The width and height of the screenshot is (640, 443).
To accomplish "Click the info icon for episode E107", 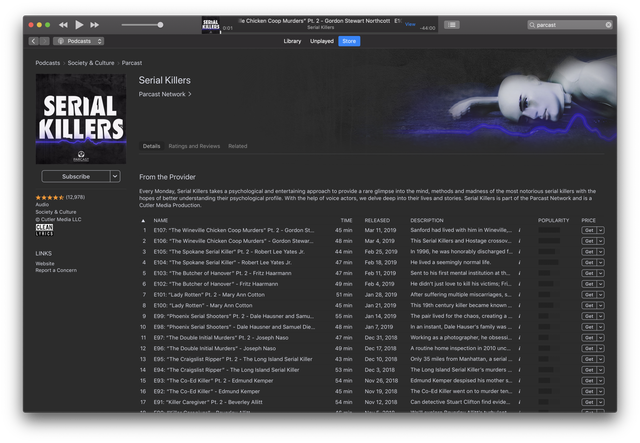I will click(x=519, y=229).
